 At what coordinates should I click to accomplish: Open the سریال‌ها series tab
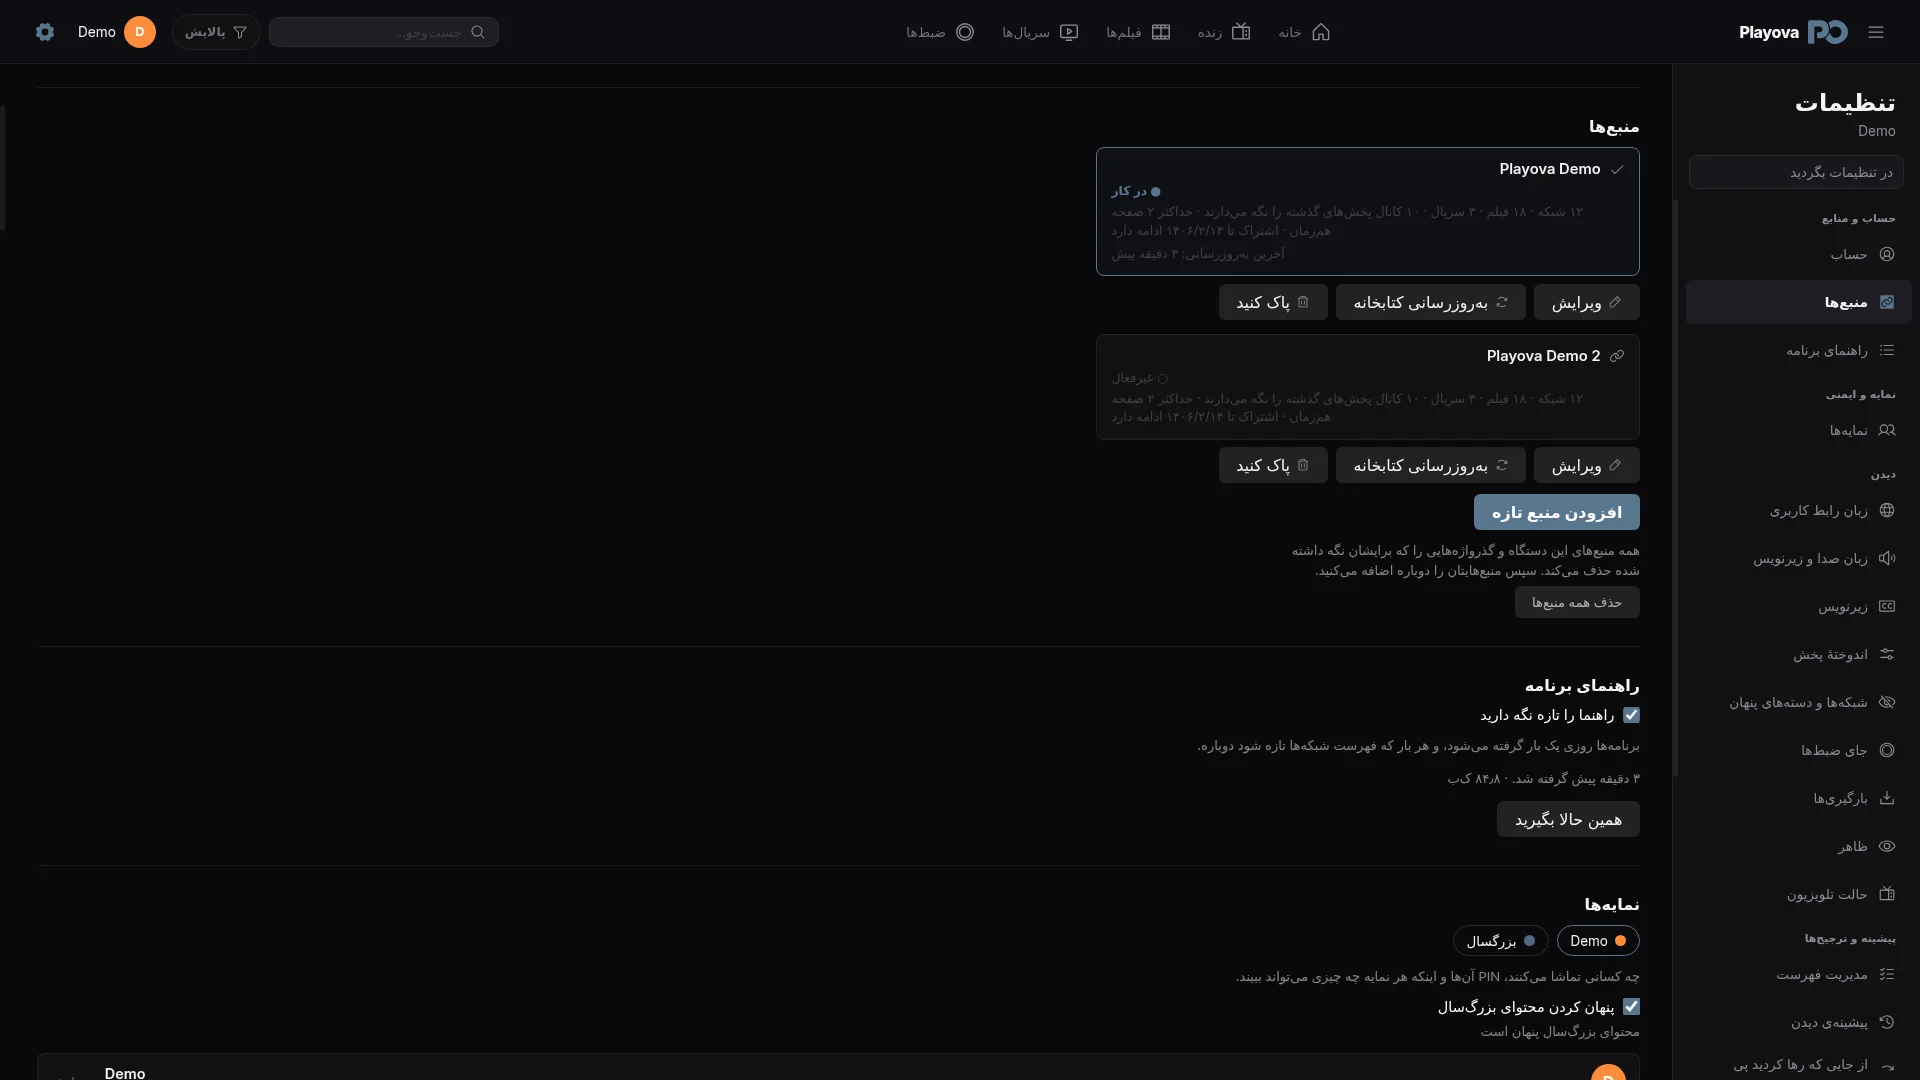click(x=1040, y=32)
